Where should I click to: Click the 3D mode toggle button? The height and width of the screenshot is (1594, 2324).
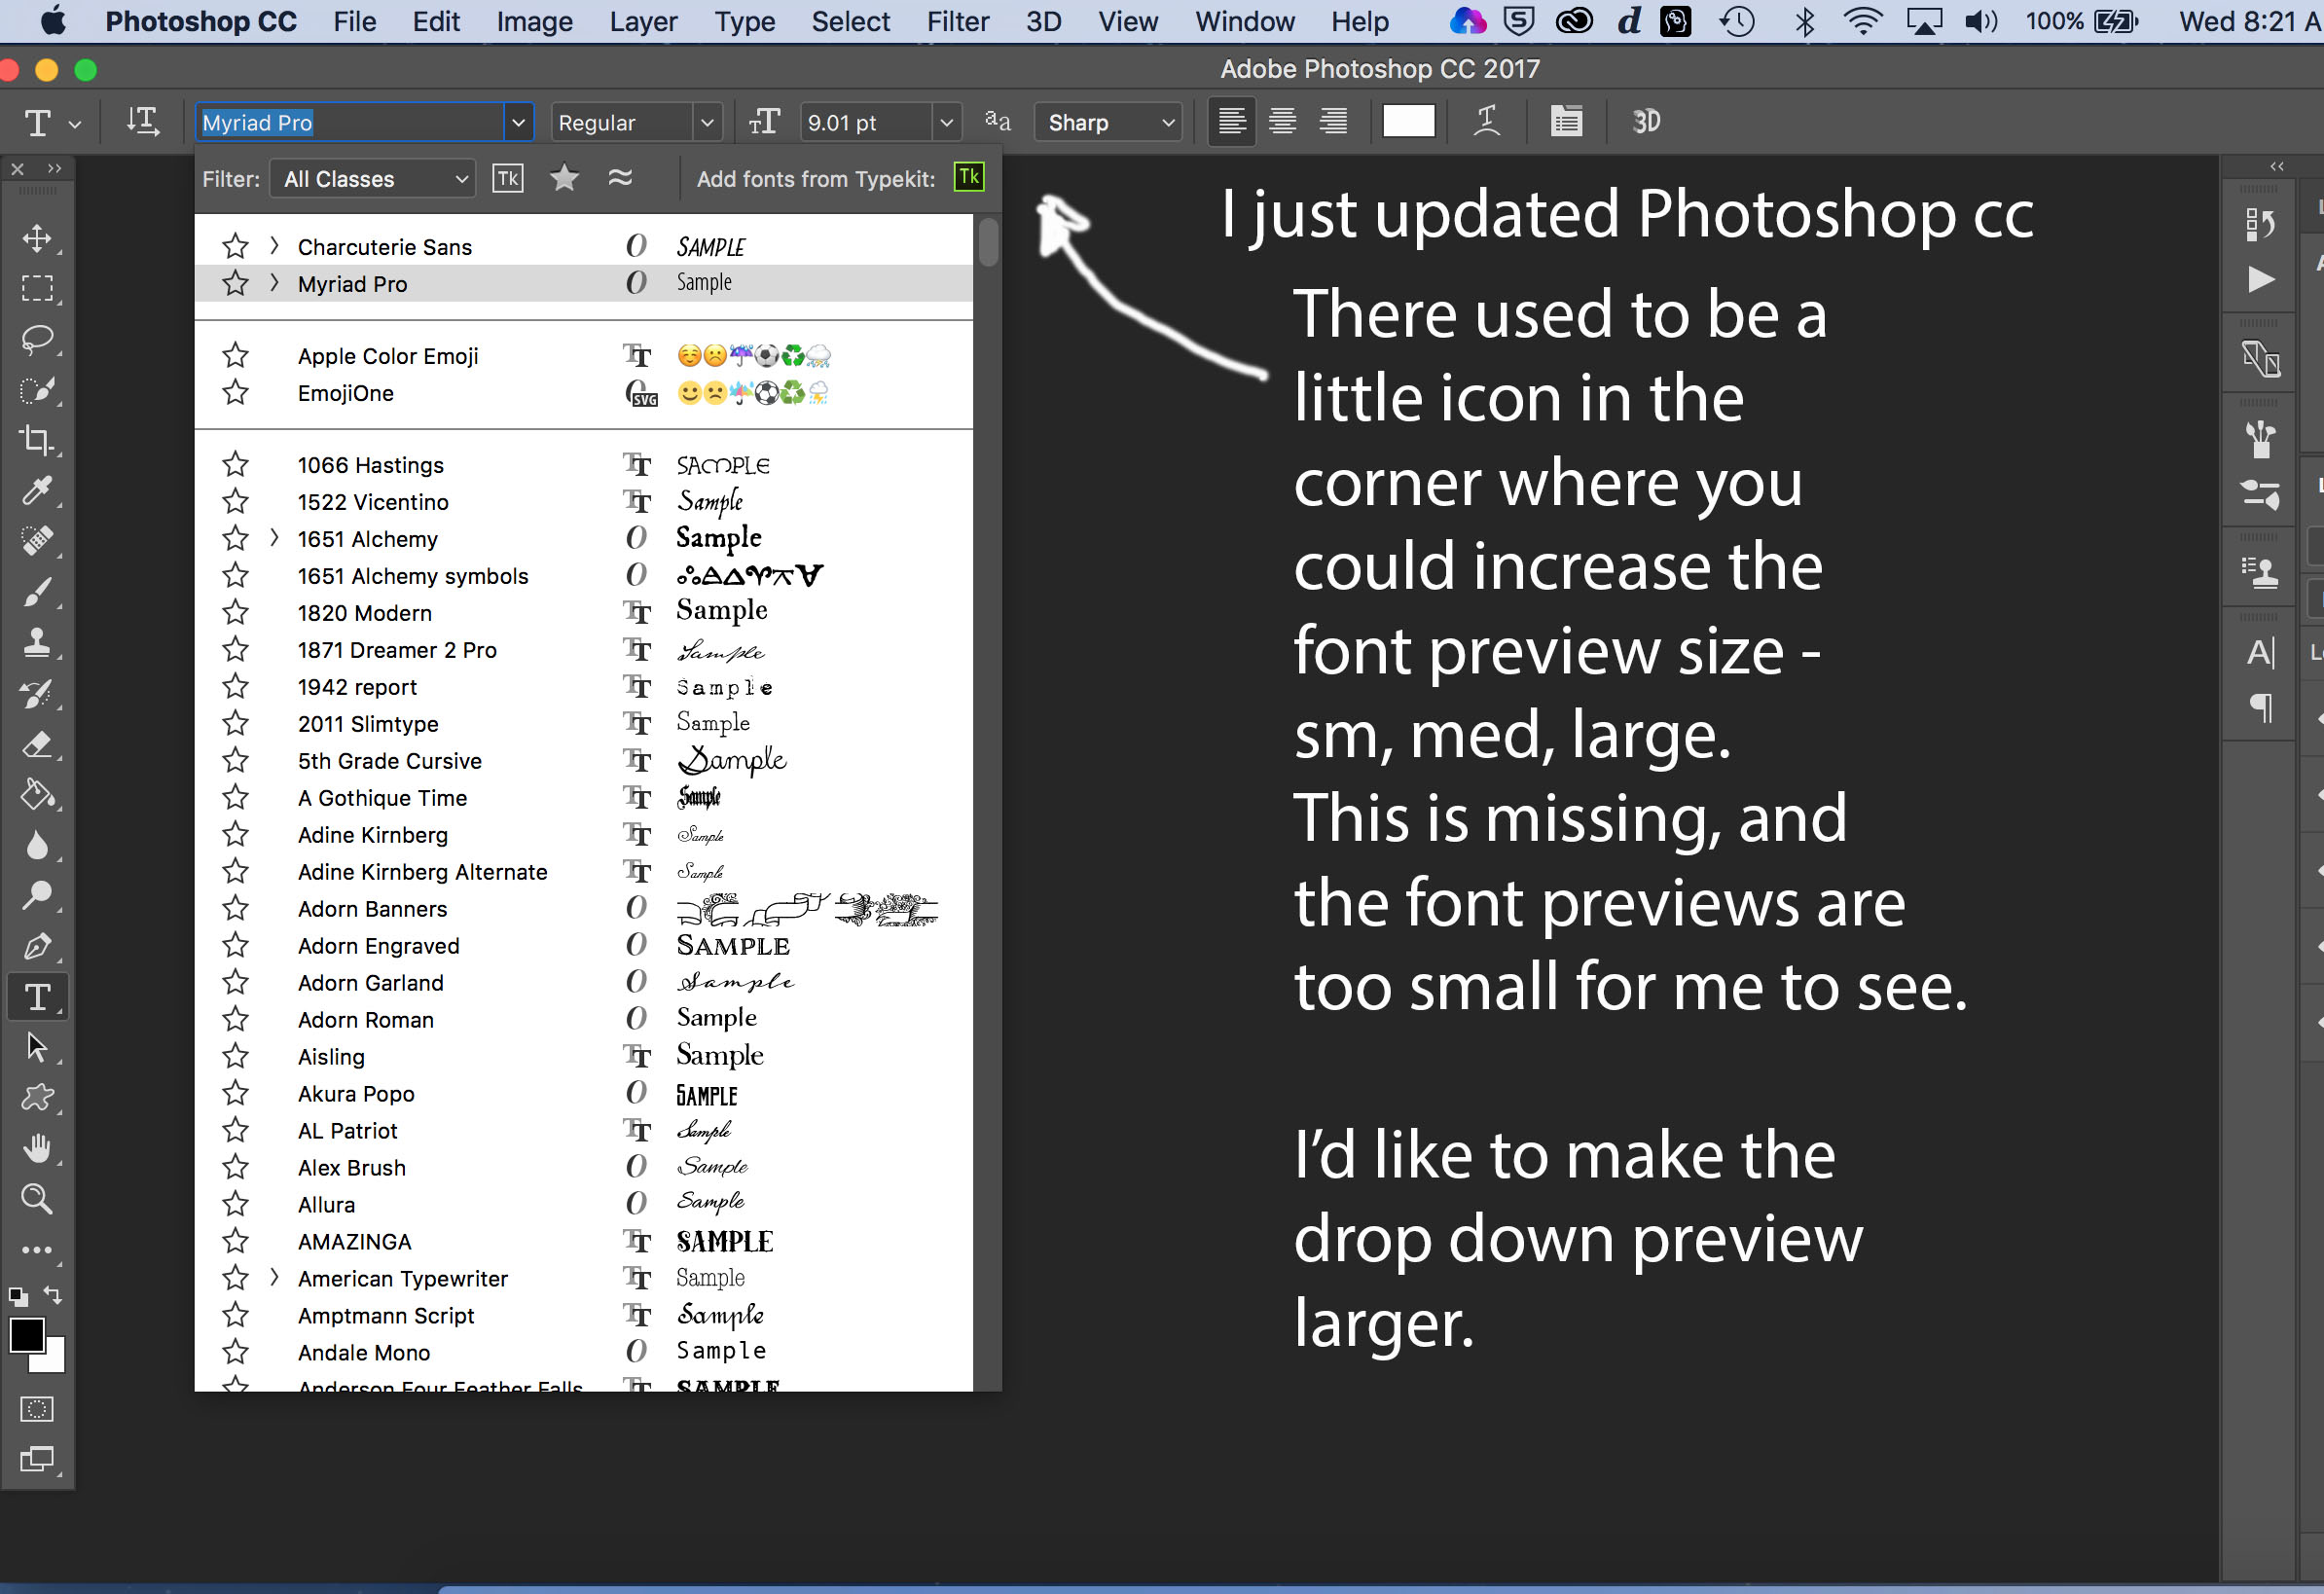point(1644,120)
